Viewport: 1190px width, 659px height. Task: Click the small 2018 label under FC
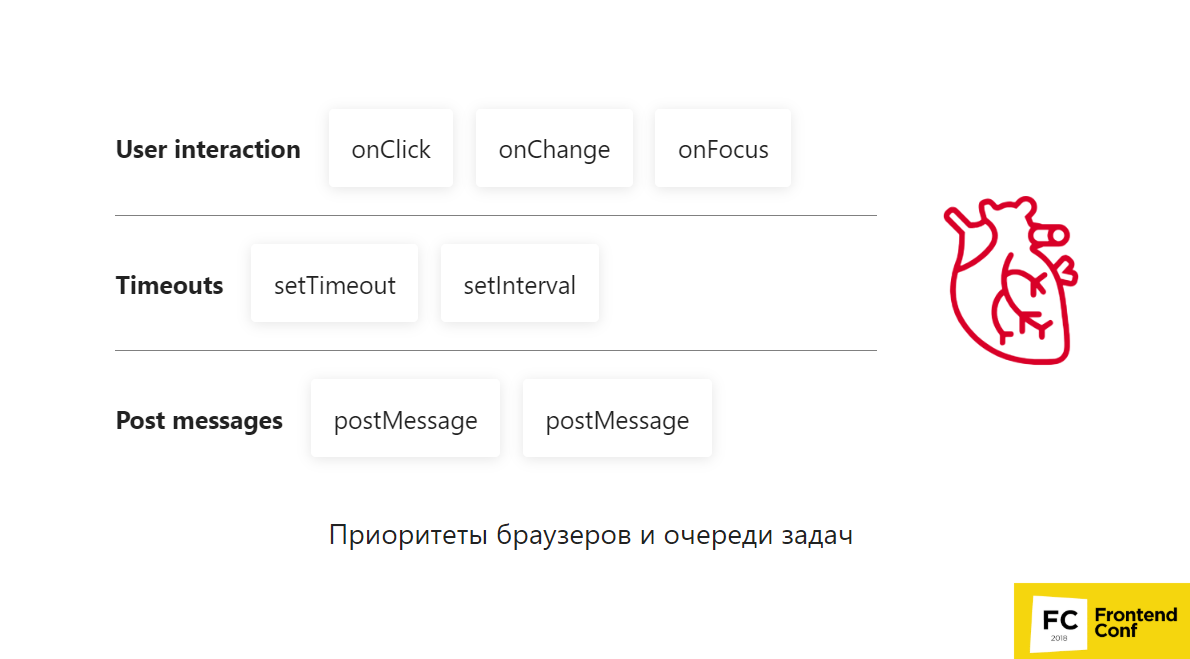click(1059, 637)
